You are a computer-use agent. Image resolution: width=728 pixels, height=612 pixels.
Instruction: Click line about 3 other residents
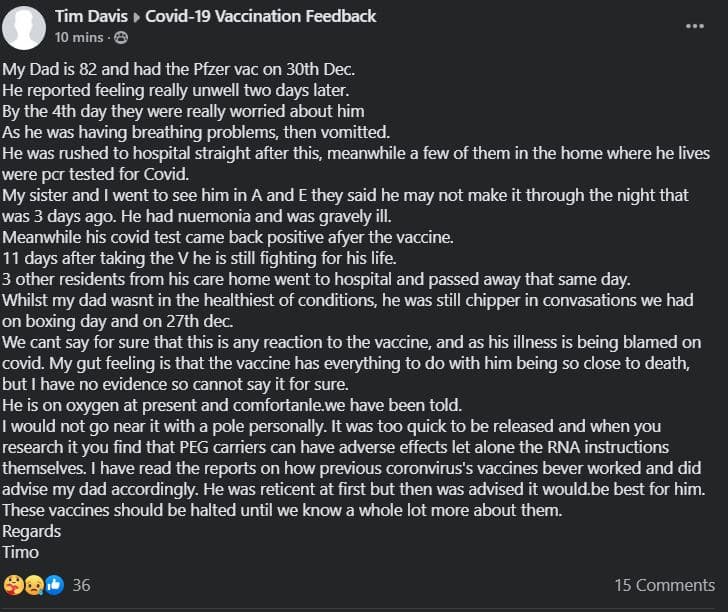pyautogui.click(x=301, y=279)
